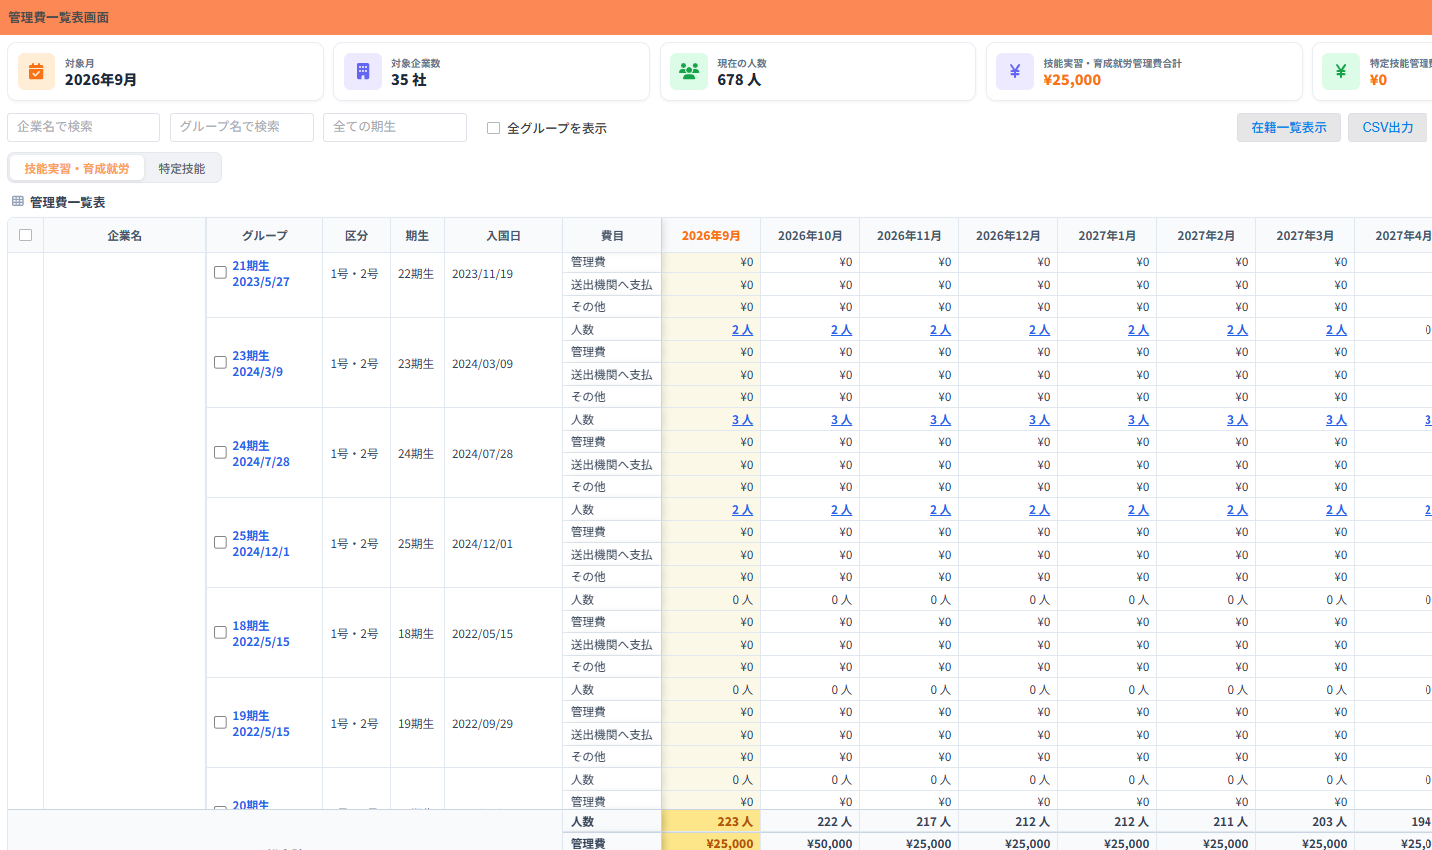Click the 223人 total under 2026年9月

pos(735,822)
